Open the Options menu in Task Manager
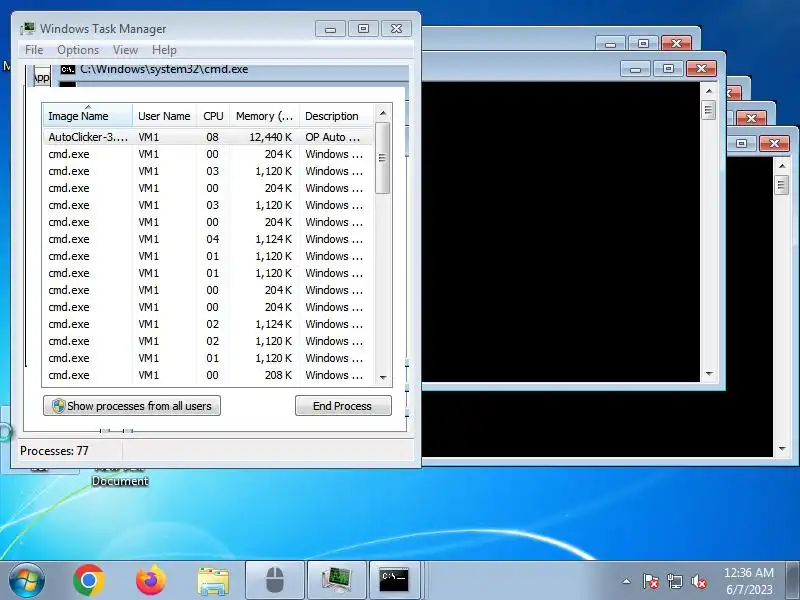This screenshot has width=800, height=600. coord(78,50)
